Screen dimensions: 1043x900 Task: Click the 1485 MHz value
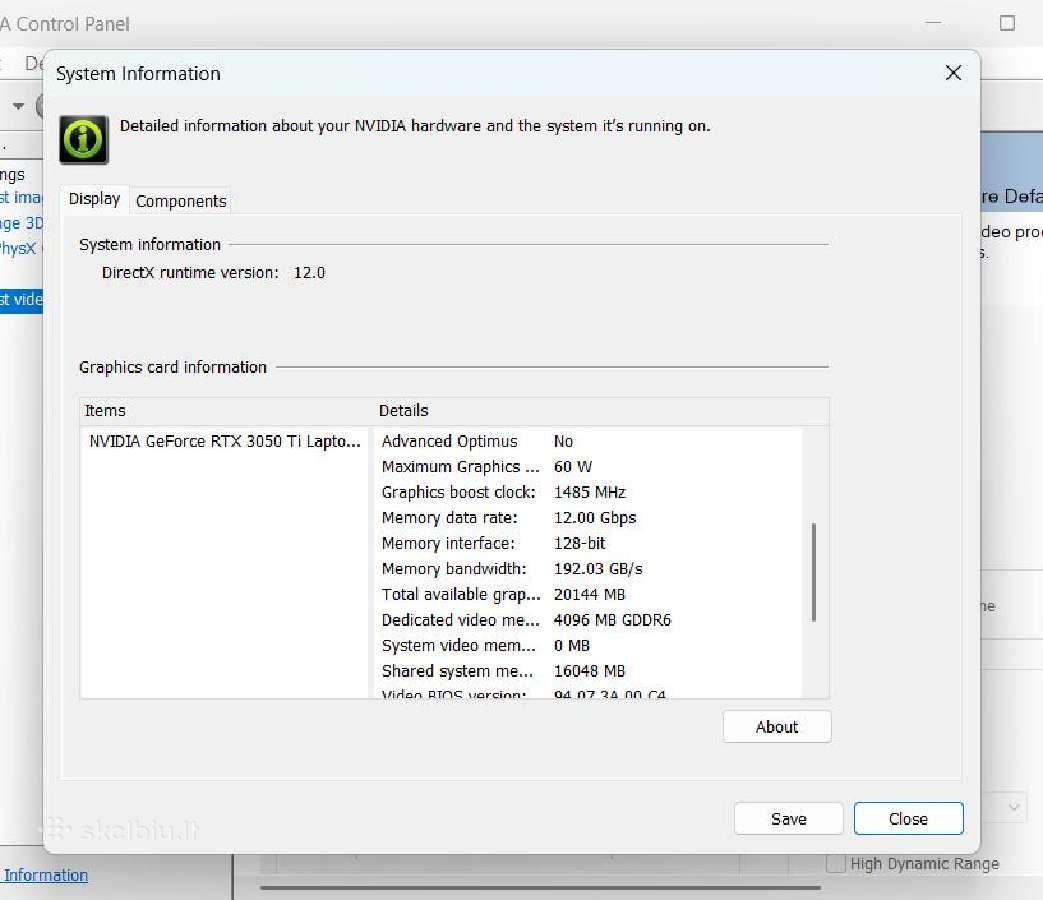pos(589,492)
